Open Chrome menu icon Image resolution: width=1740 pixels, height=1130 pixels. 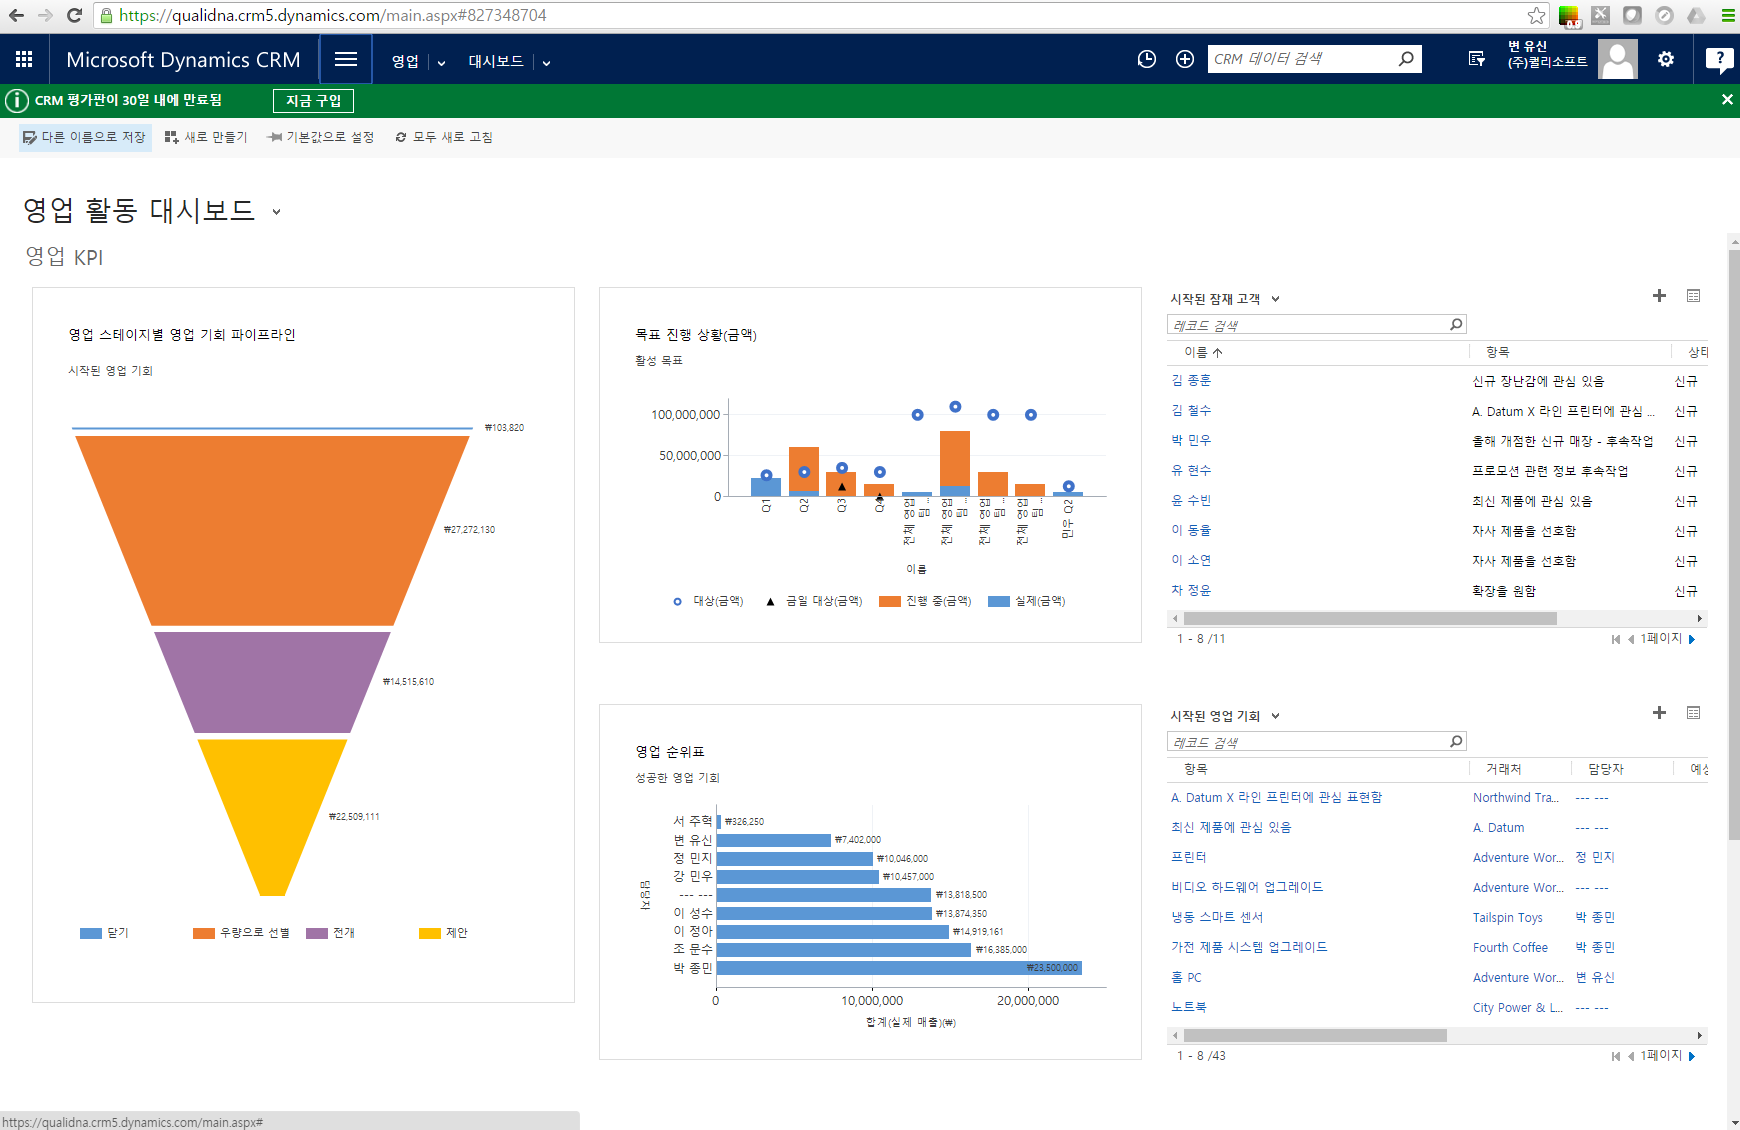(x=1727, y=15)
